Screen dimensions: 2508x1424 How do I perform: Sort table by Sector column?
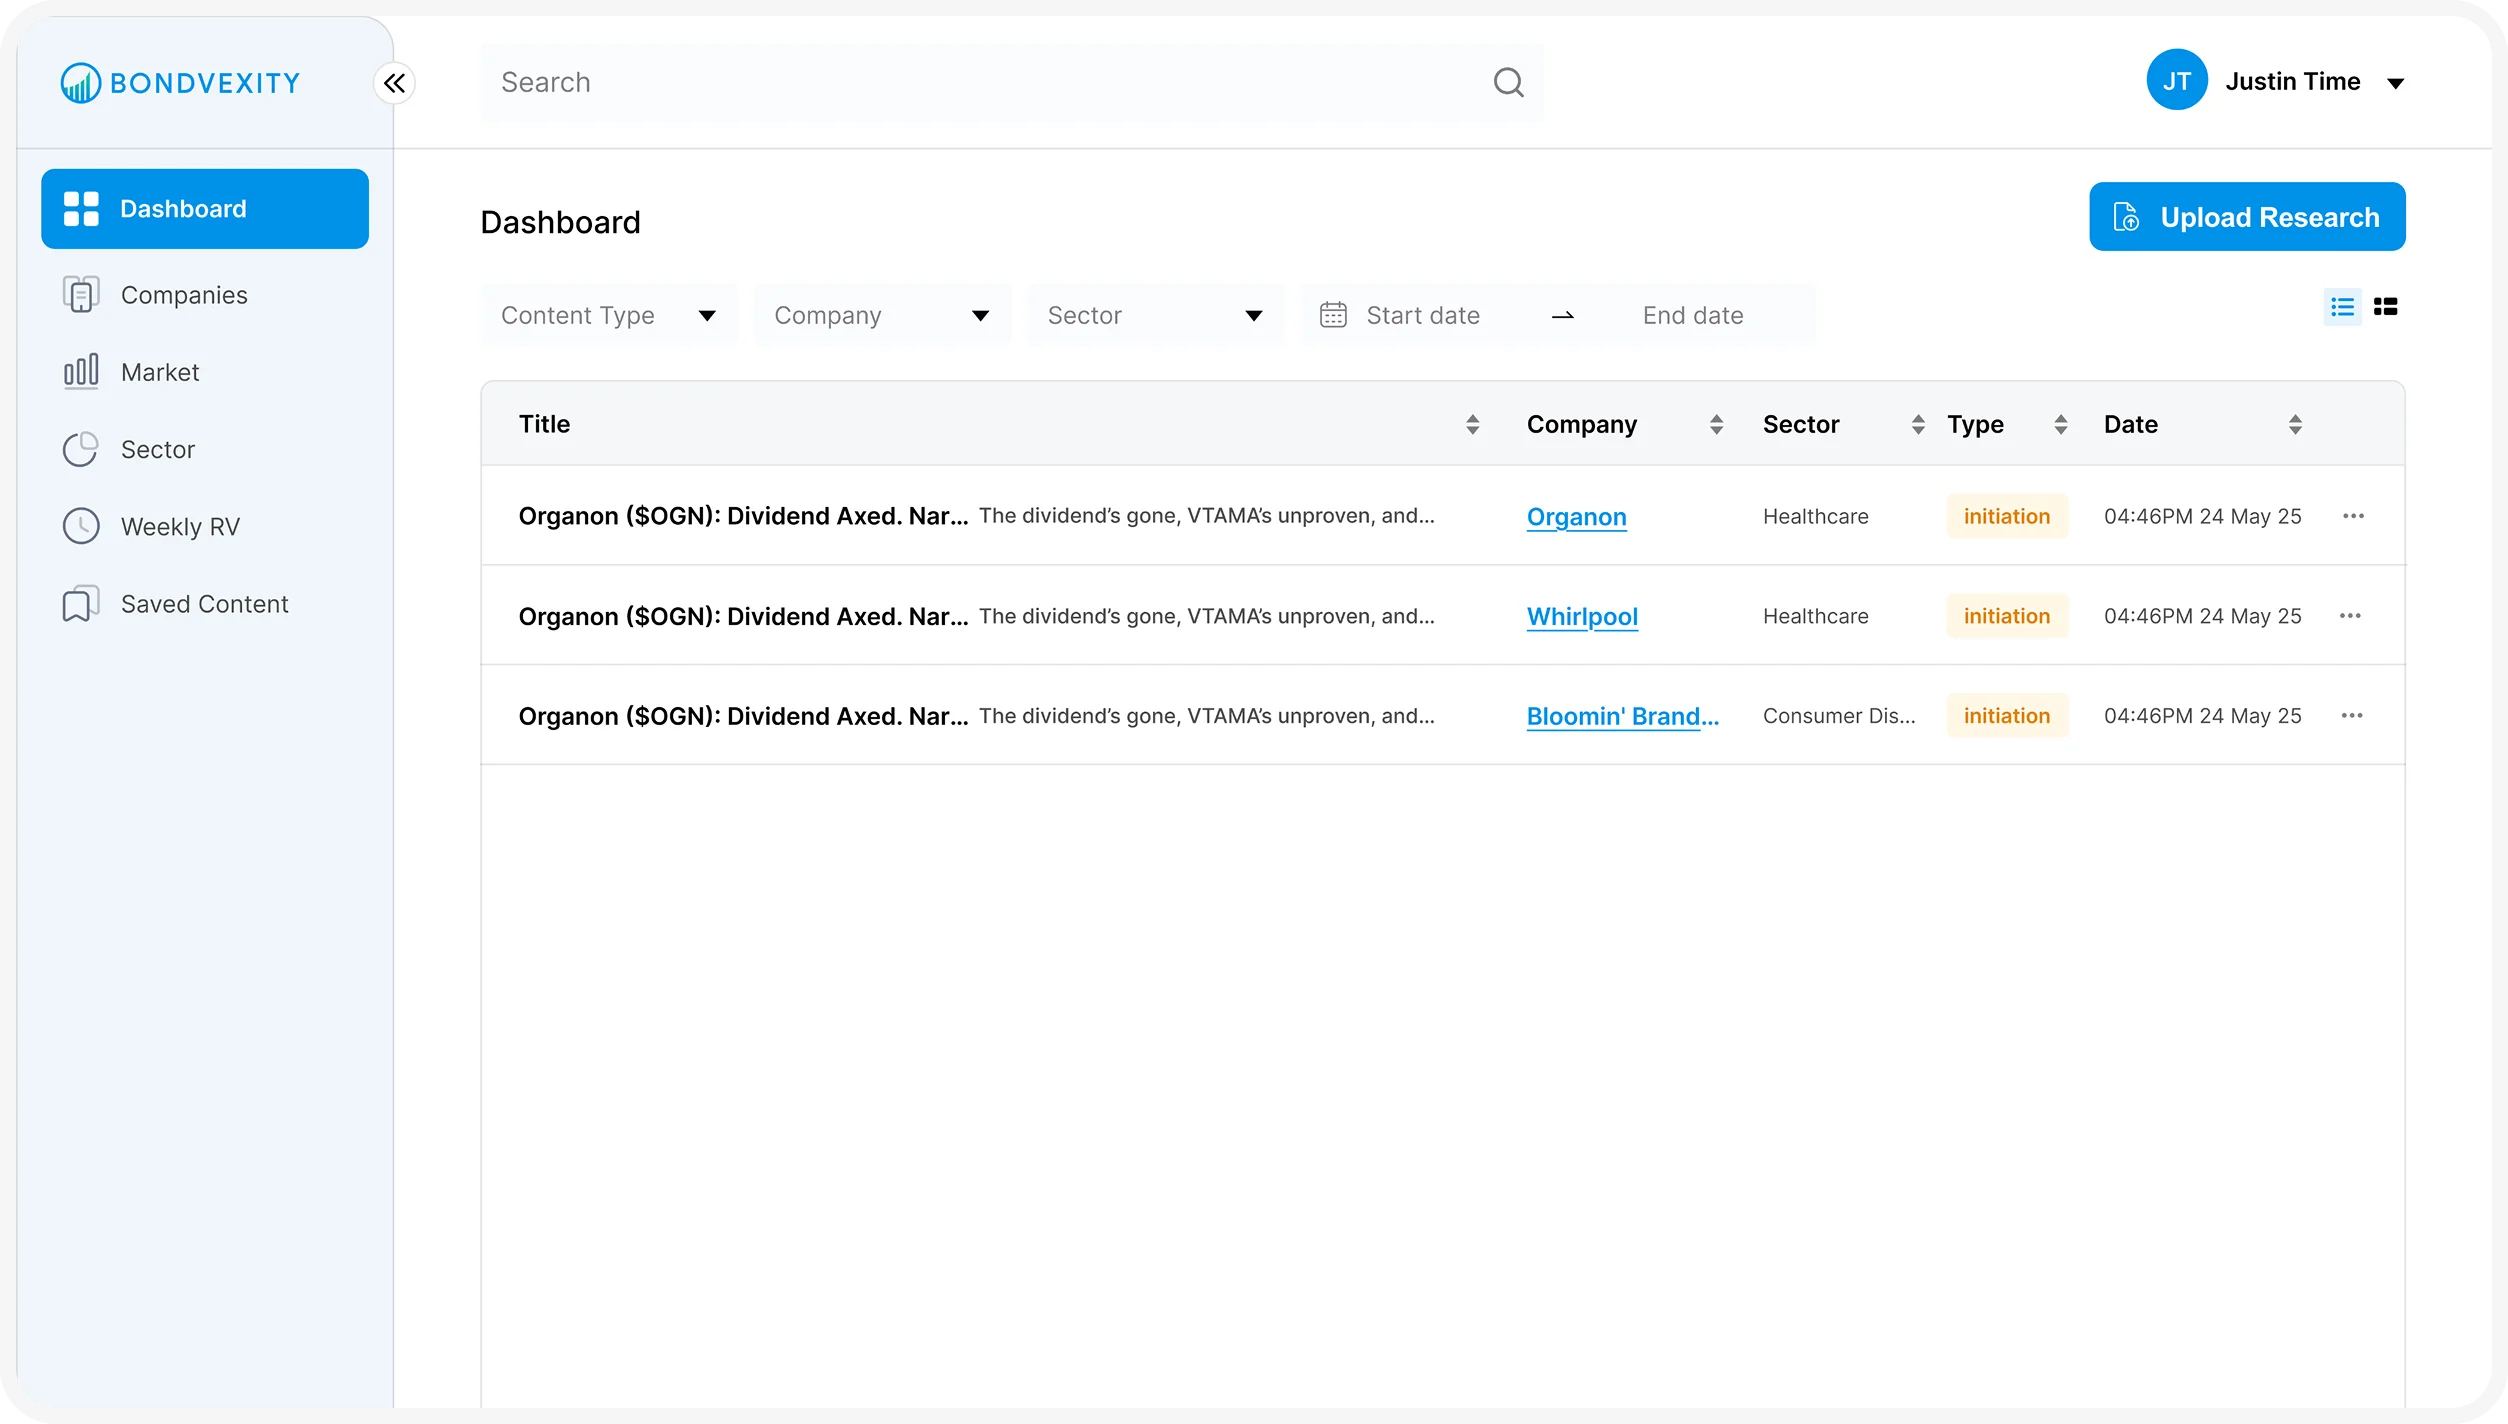tap(1917, 424)
